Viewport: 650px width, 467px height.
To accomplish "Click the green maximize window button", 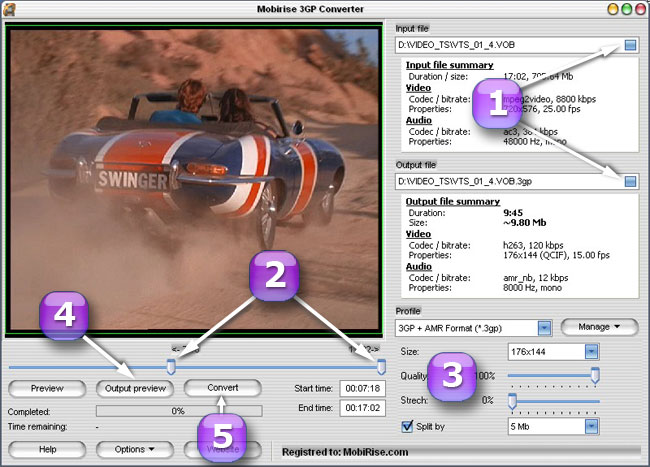I will pos(627,9).
